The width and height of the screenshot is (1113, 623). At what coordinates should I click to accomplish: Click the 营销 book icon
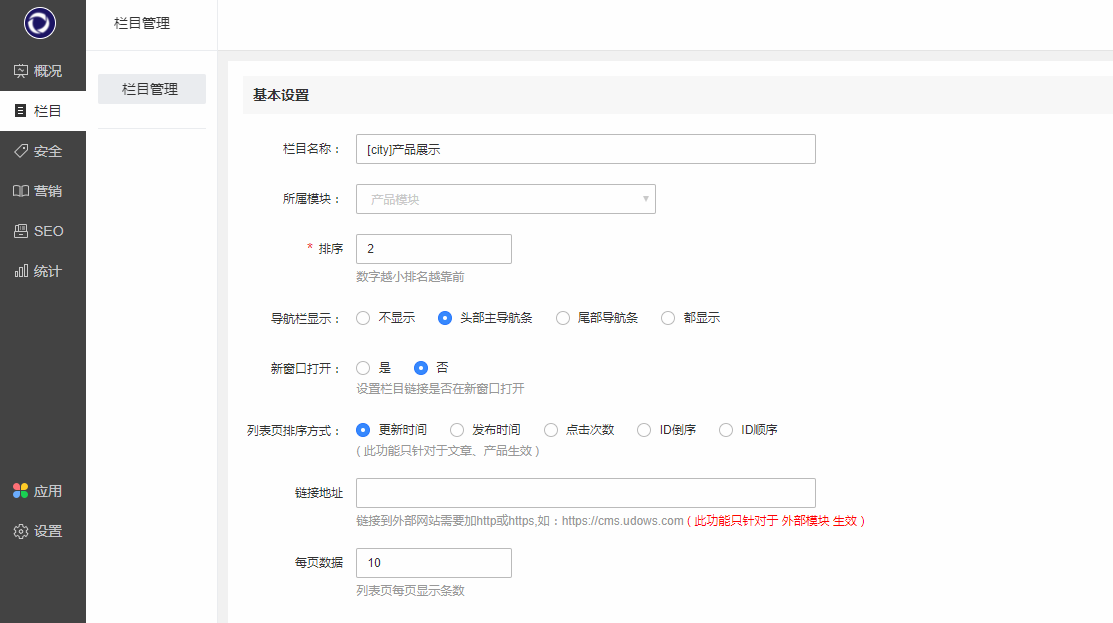(21, 191)
